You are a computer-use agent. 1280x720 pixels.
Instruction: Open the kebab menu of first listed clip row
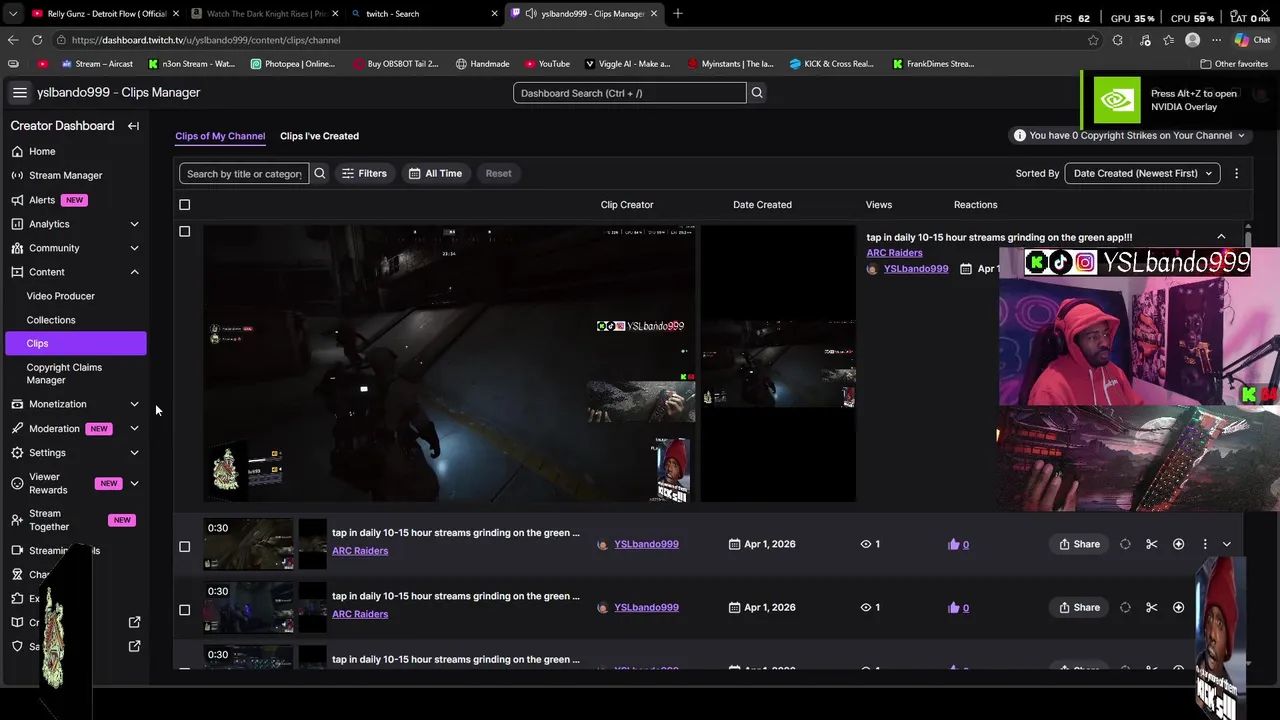point(1205,544)
